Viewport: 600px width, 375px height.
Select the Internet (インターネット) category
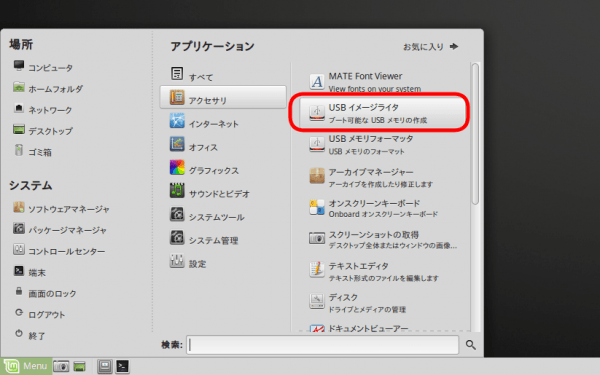click(x=223, y=122)
